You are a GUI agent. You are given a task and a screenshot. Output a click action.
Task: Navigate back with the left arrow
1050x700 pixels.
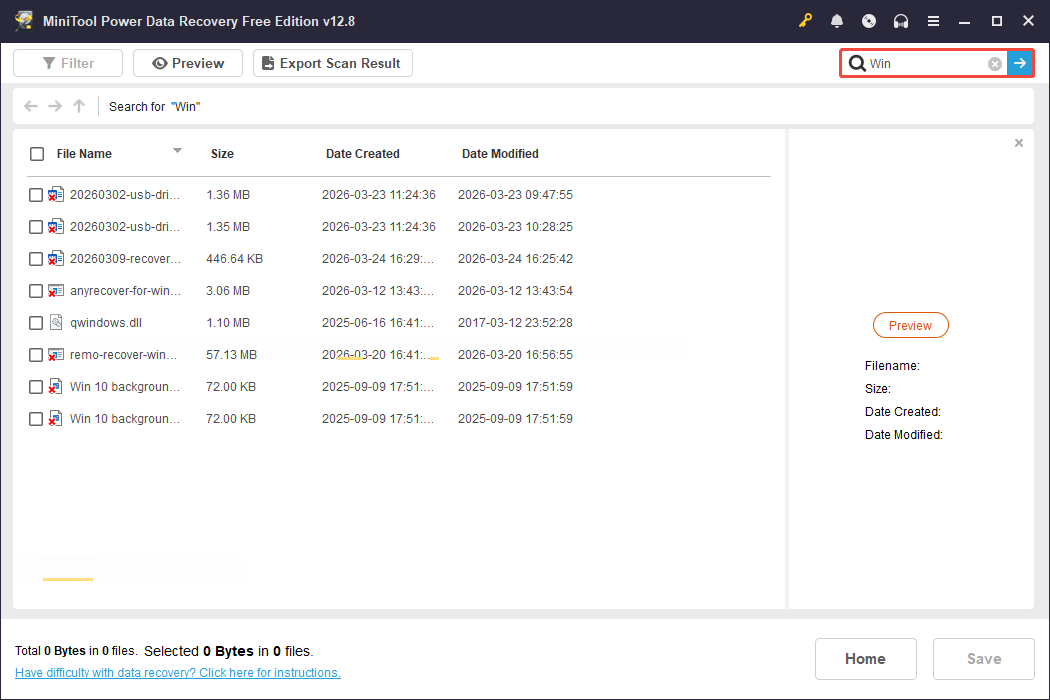[x=30, y=106]
